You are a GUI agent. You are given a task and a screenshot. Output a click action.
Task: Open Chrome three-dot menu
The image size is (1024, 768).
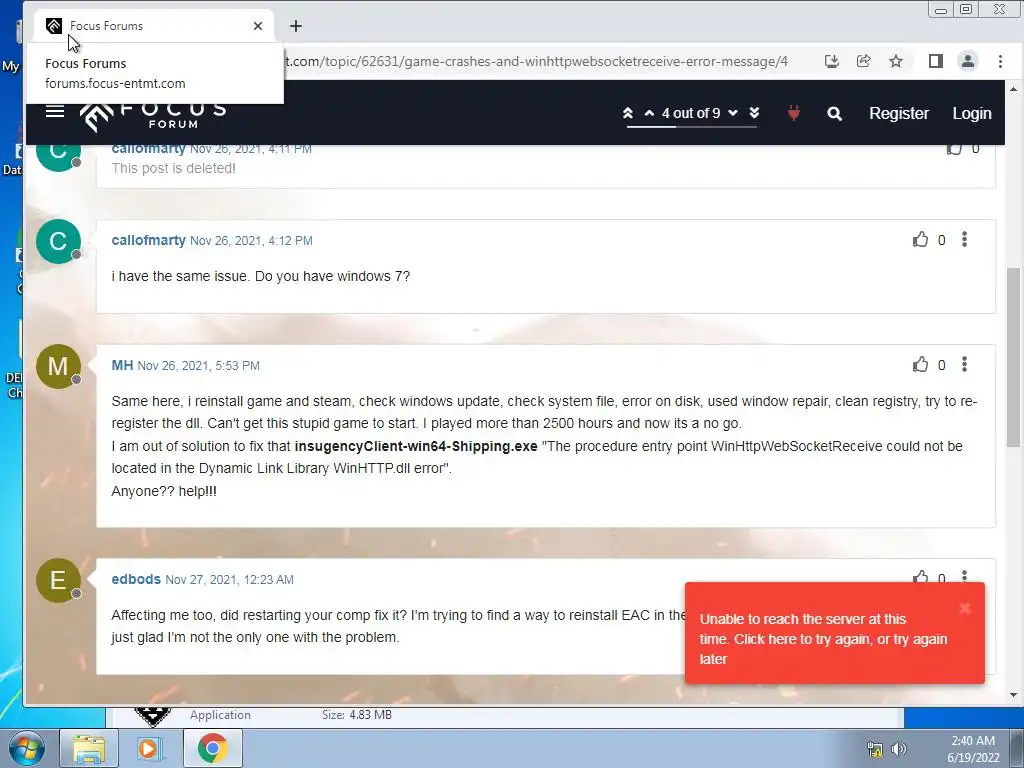(1000, 61)
